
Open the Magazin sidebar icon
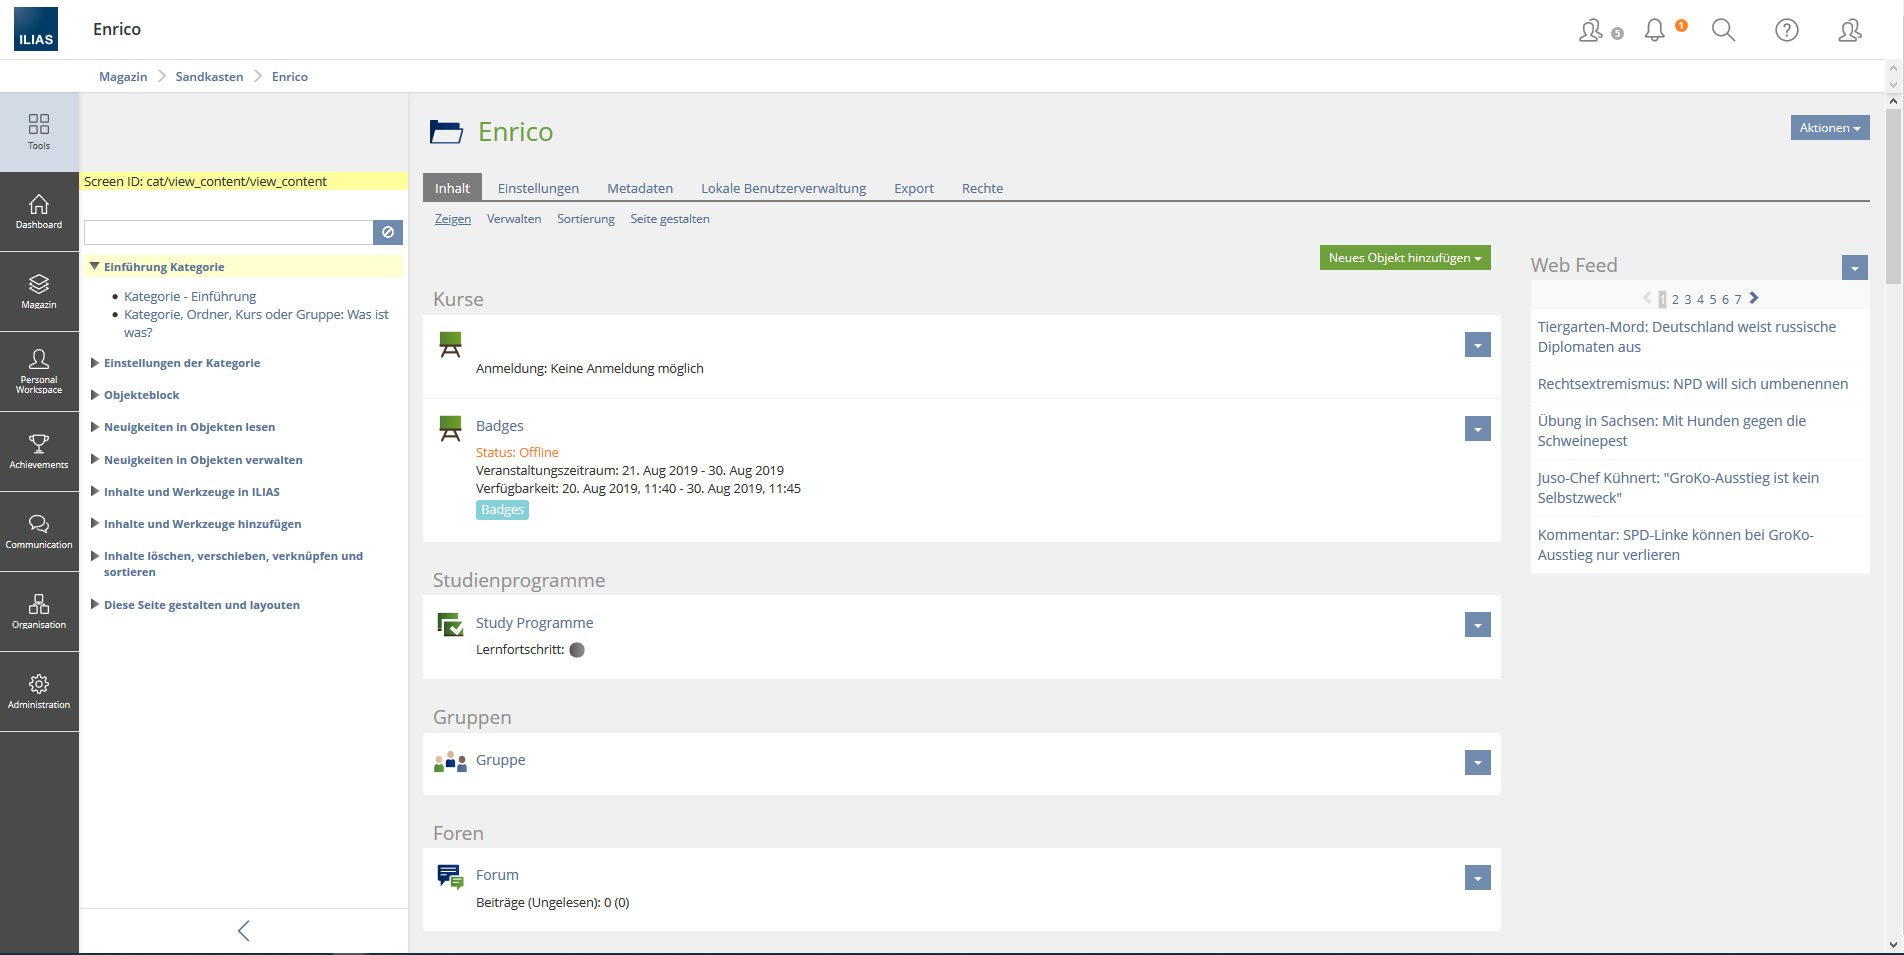pos(39,291)
